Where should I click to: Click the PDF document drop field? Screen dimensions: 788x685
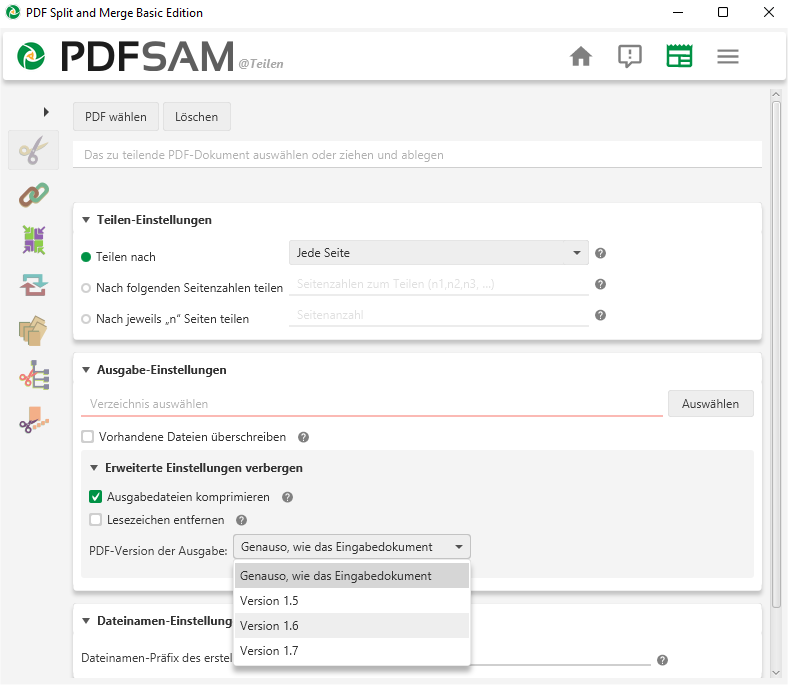(x=417, y=155)
